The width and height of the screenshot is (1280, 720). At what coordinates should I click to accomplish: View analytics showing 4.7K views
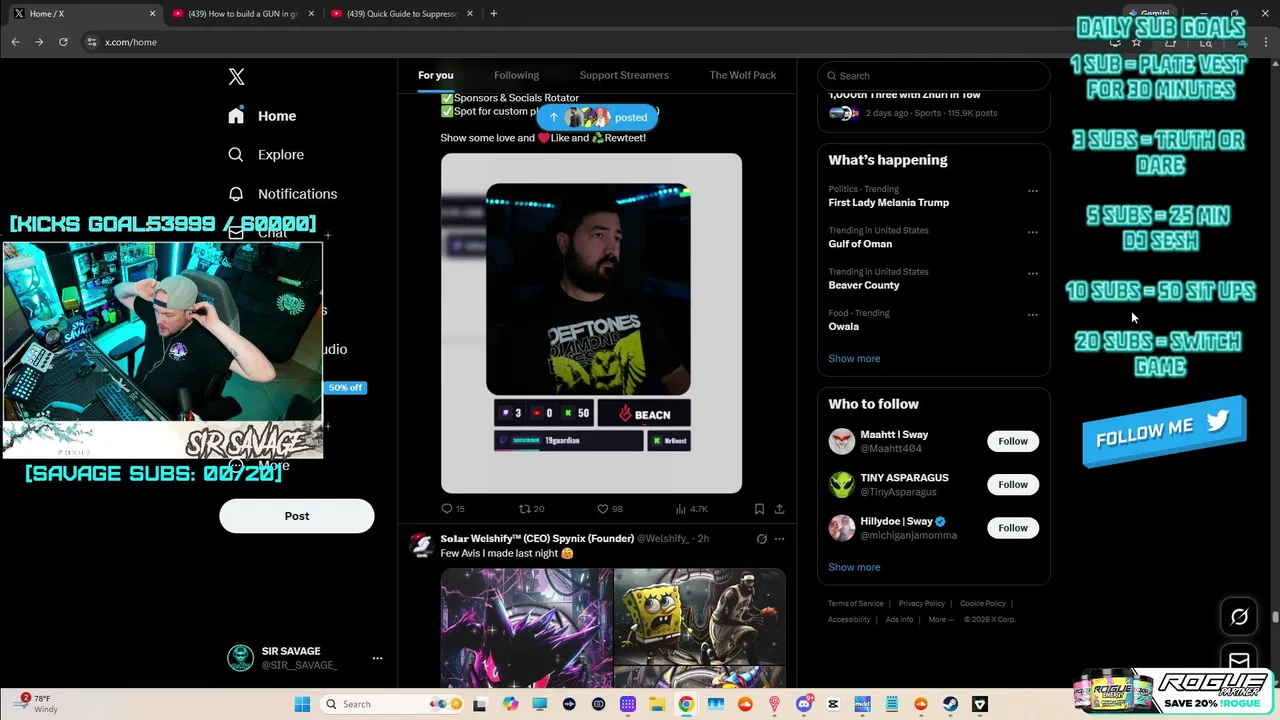click(x=692, y=509)
